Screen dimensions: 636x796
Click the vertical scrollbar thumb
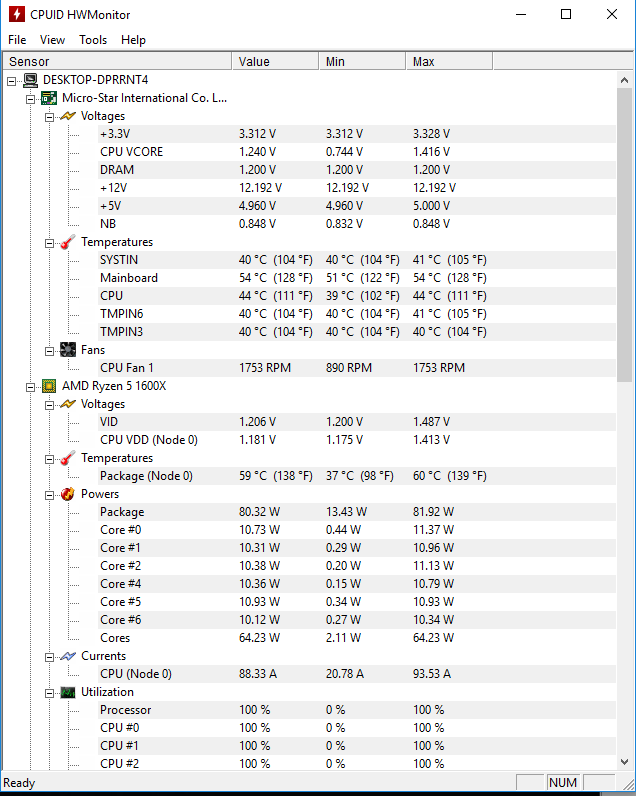624,235
